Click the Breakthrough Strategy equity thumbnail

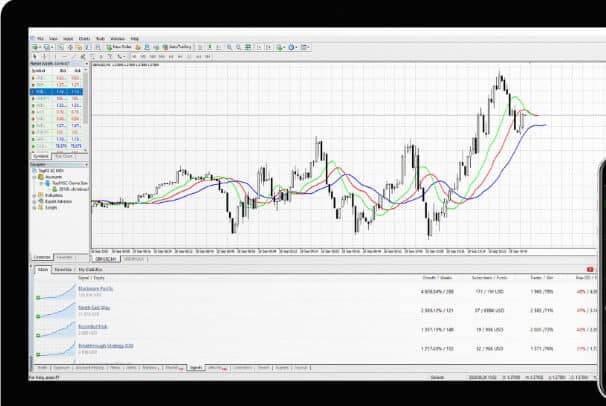click(55, 348)
